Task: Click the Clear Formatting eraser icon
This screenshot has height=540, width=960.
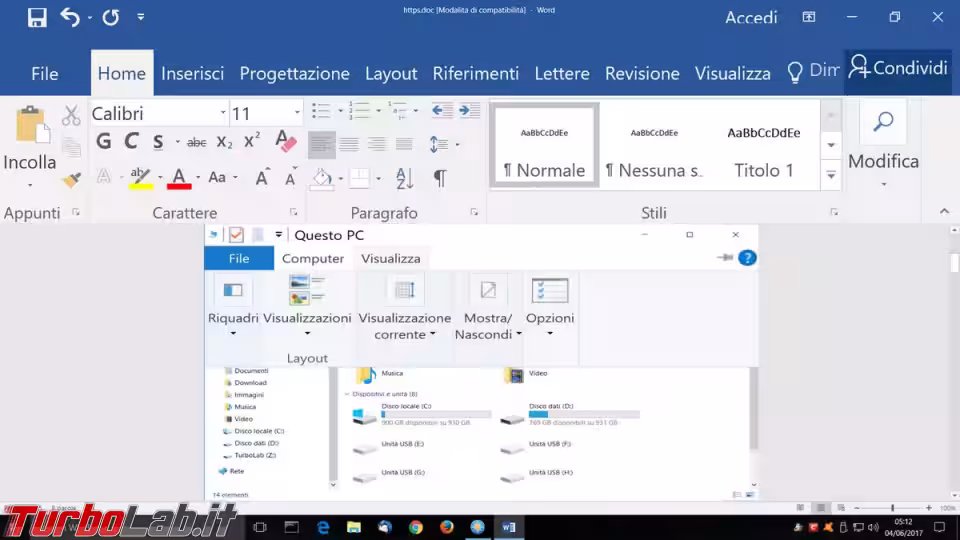Action: coord(286,142)
